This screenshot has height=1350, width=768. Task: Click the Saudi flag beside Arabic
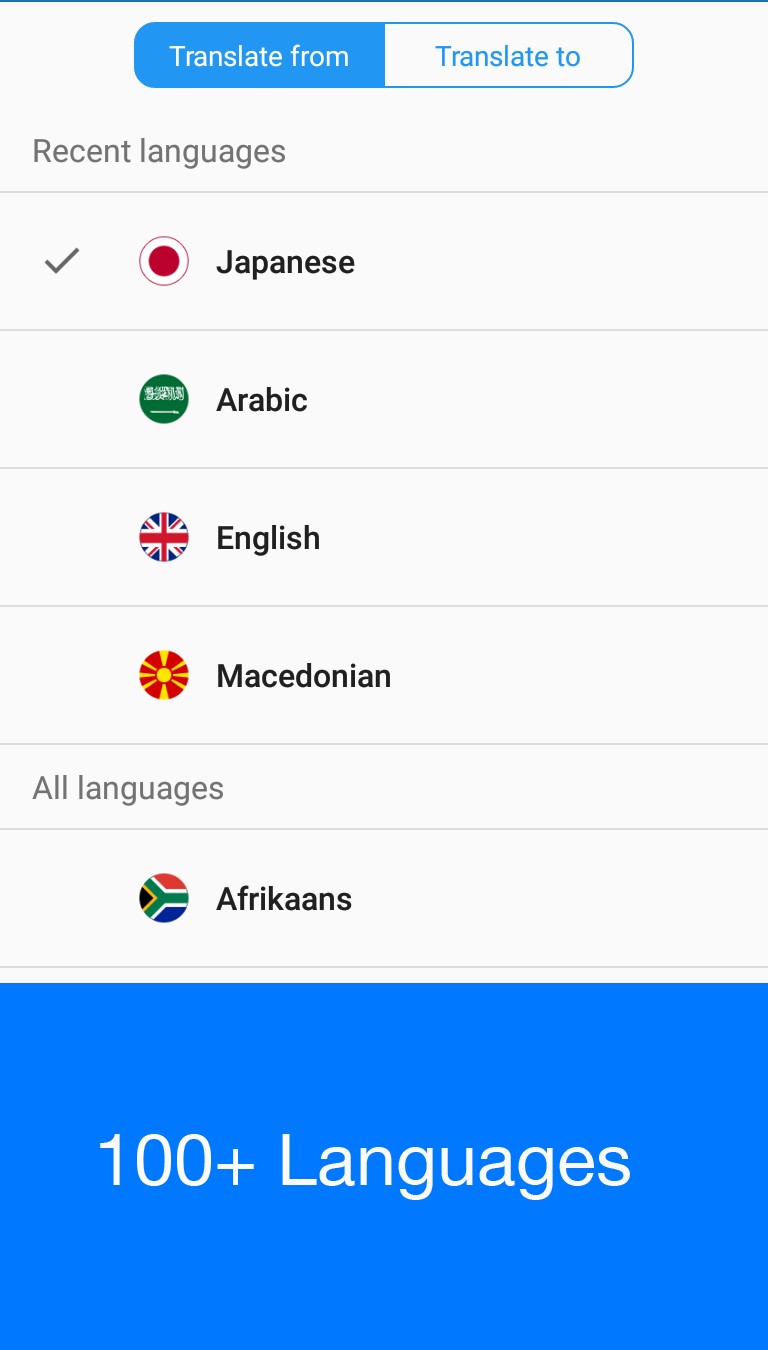[163, 399]
